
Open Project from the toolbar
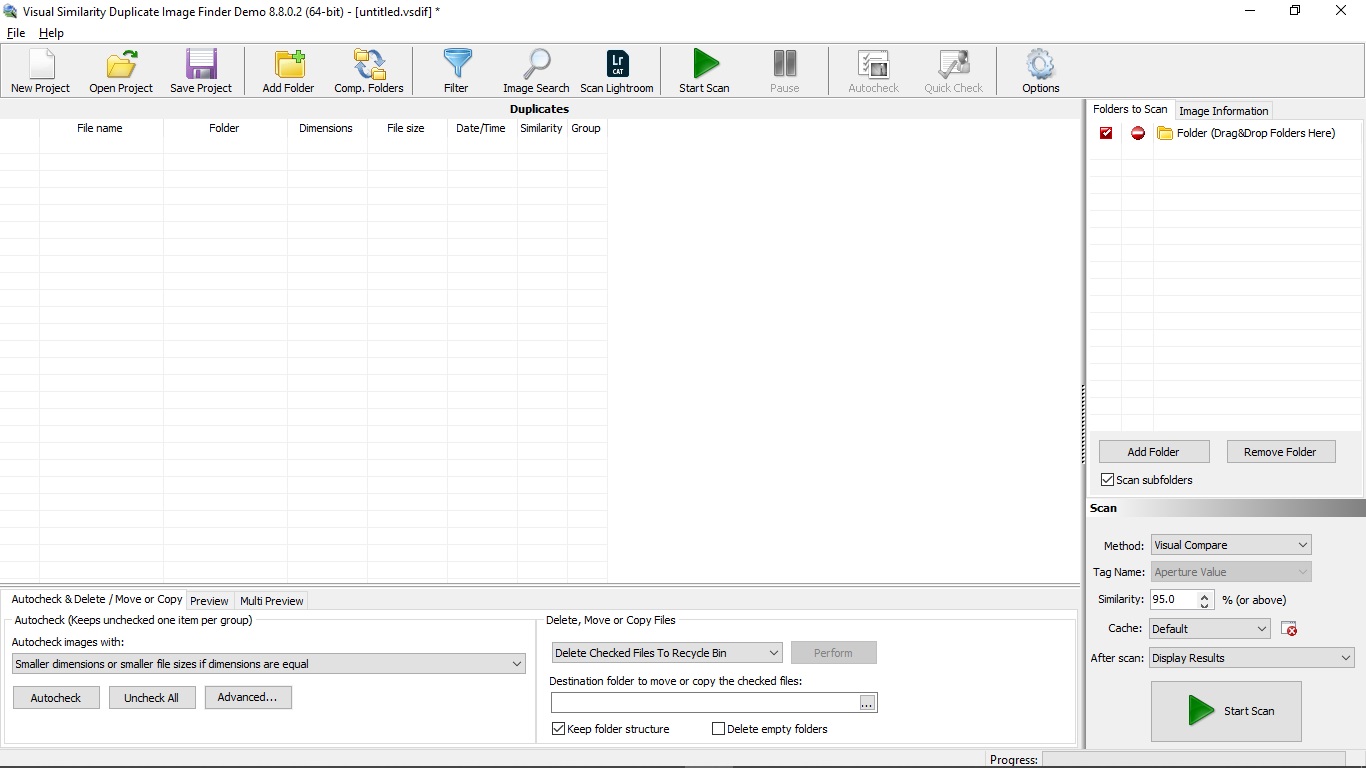point(121,64)
